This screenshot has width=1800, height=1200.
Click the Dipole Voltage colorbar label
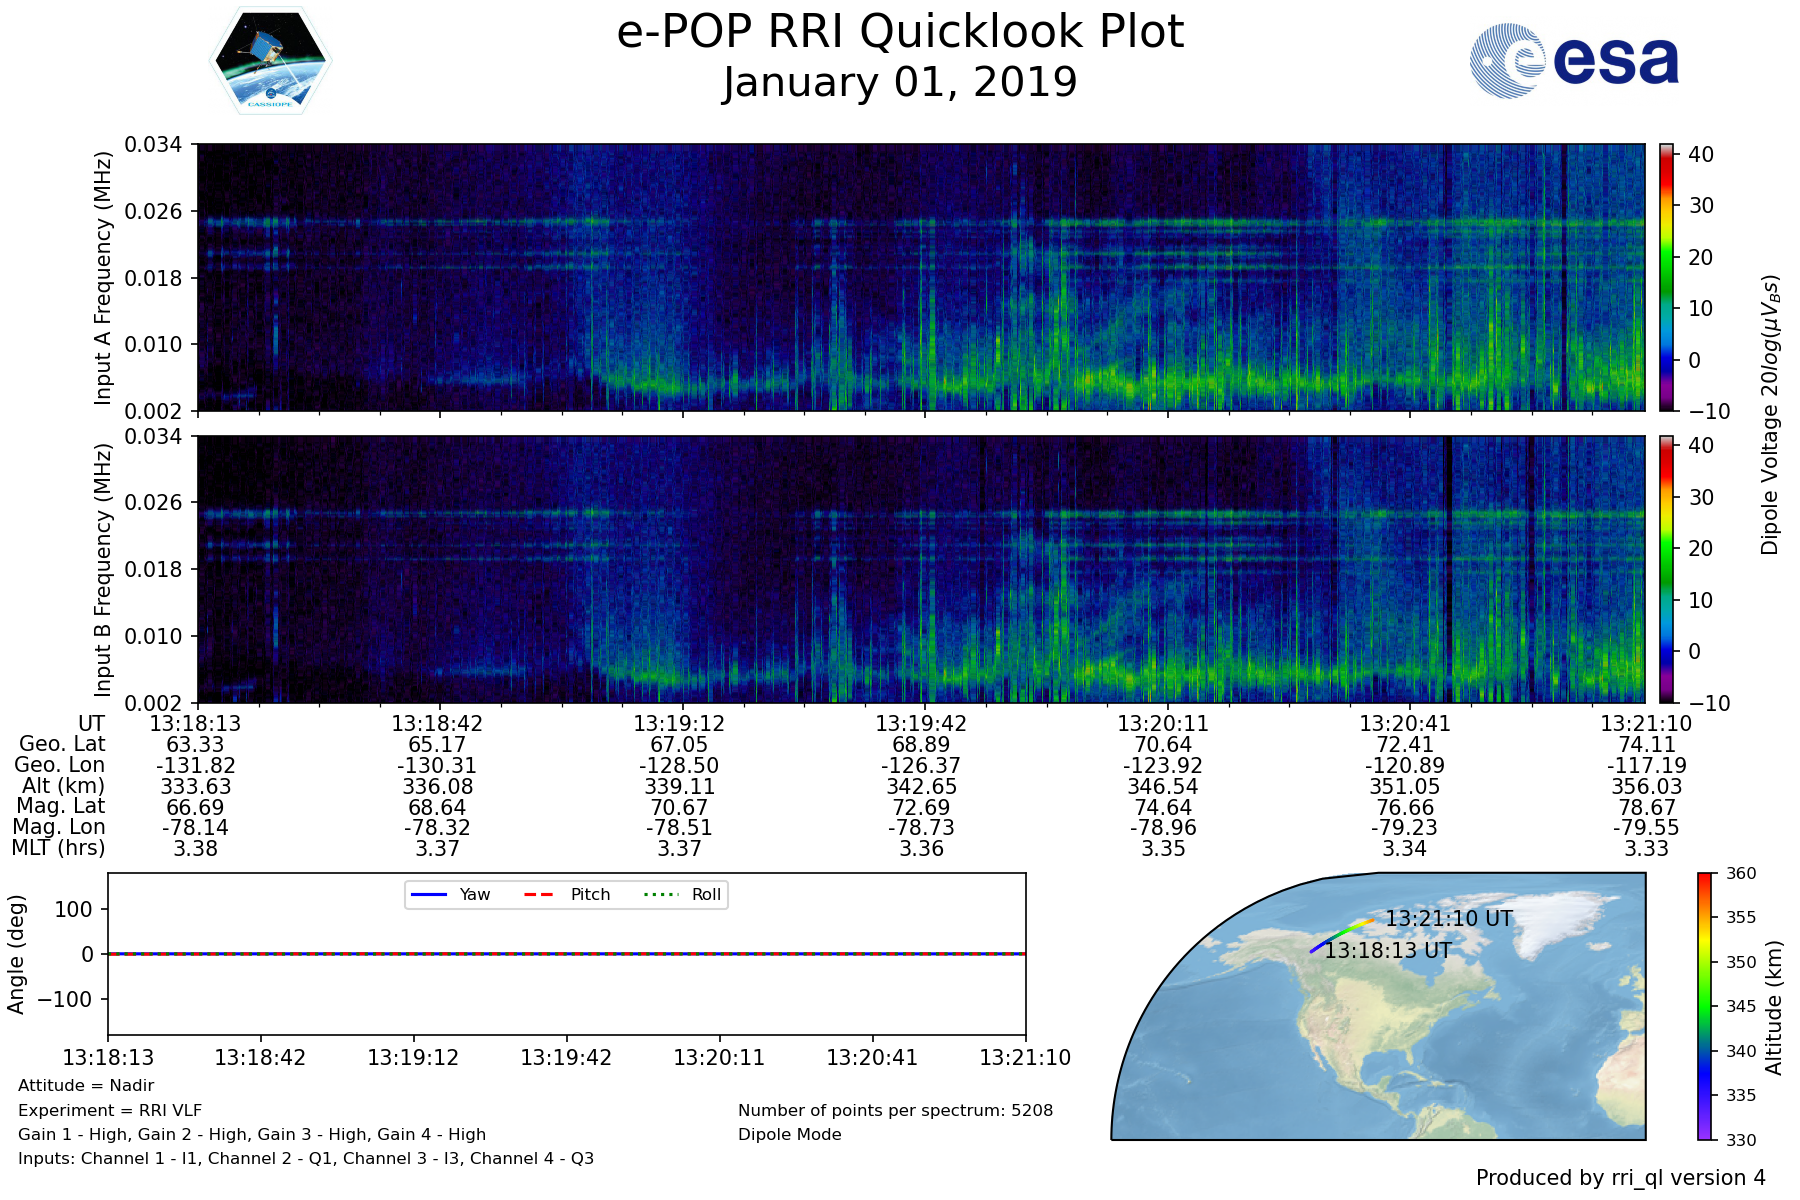[x=1770, y=415]
